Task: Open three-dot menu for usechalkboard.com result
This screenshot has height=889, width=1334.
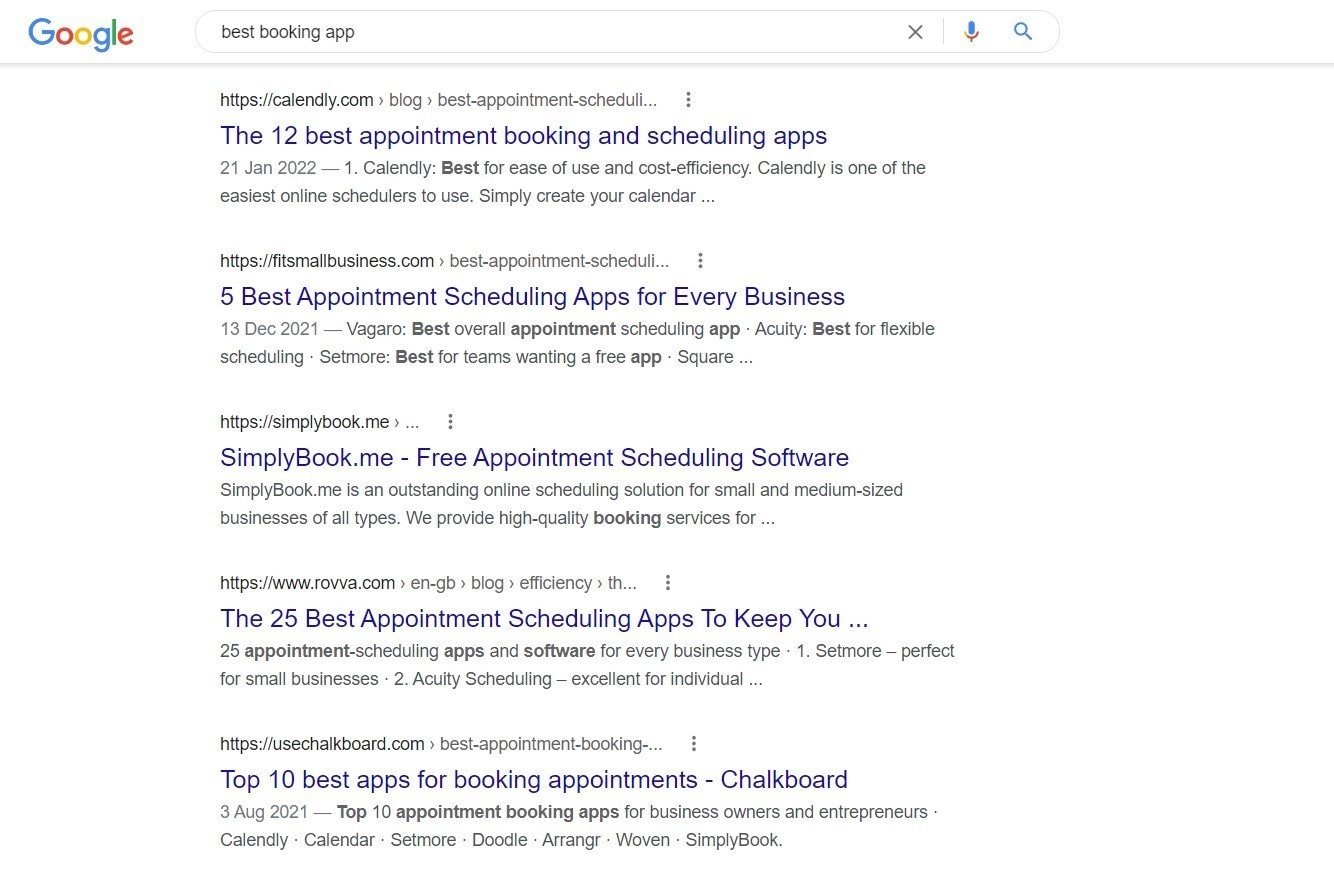Action: 693,744
